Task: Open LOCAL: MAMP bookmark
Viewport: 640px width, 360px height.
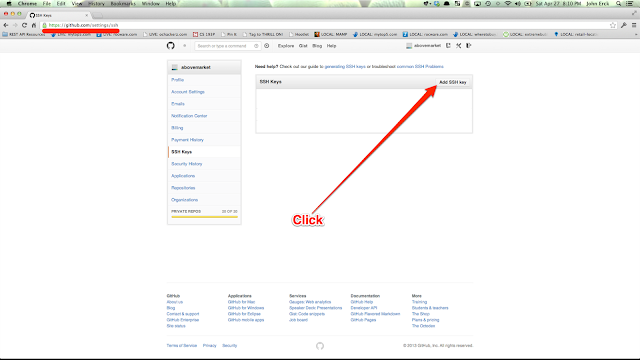Action: 331,35
